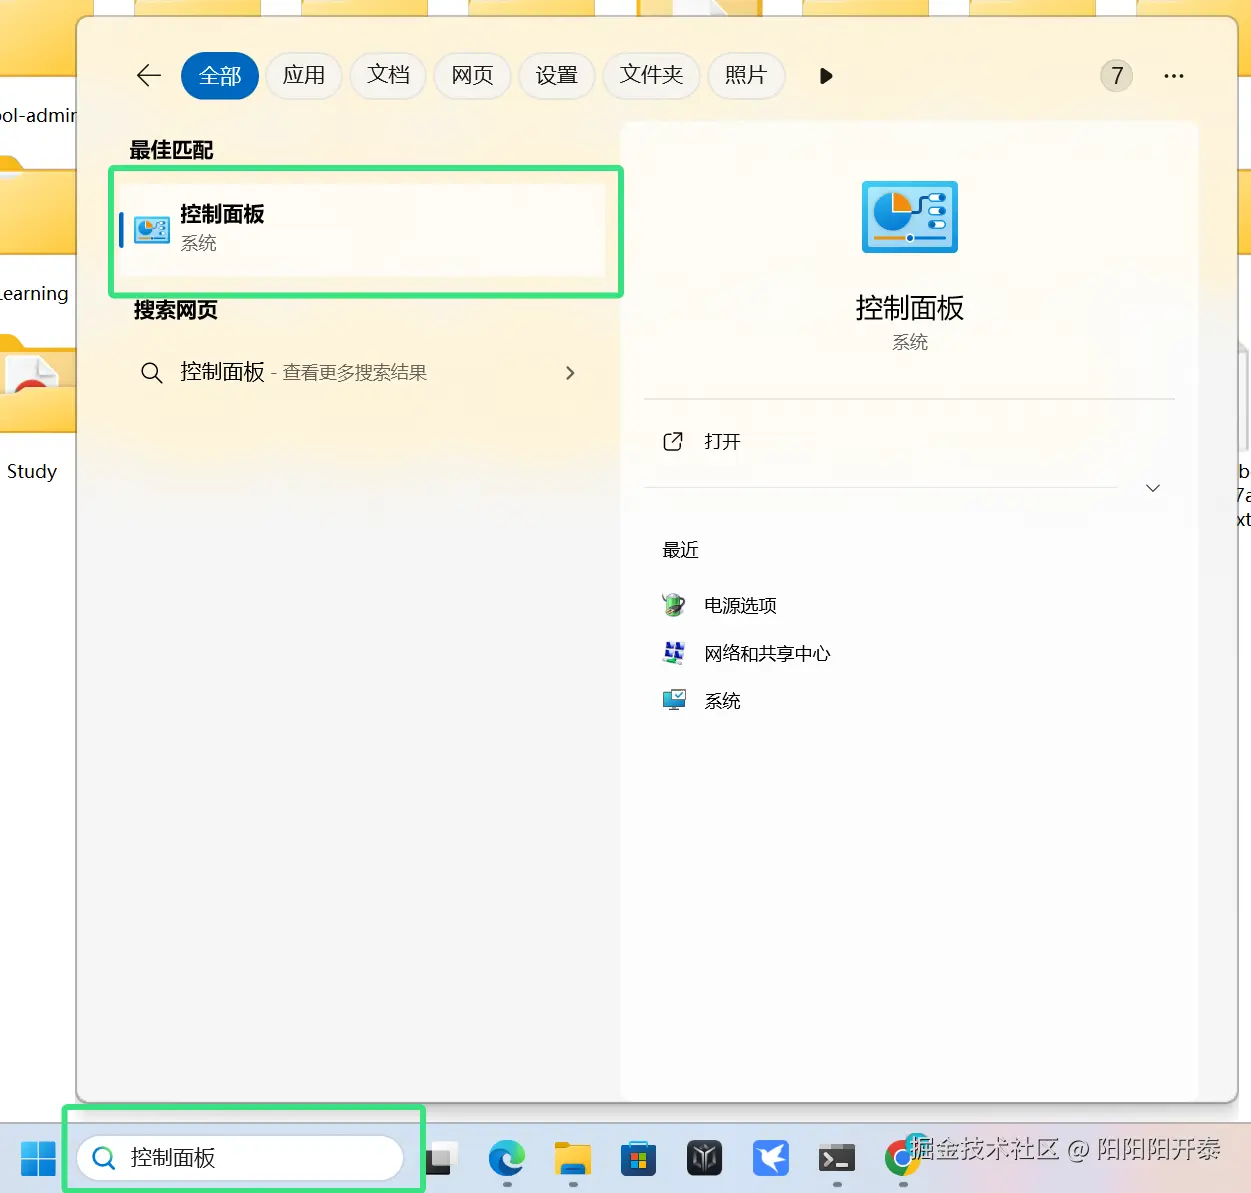
Task: Click the 网络和共享中心 network icon
Action: (x=674, y=653)
